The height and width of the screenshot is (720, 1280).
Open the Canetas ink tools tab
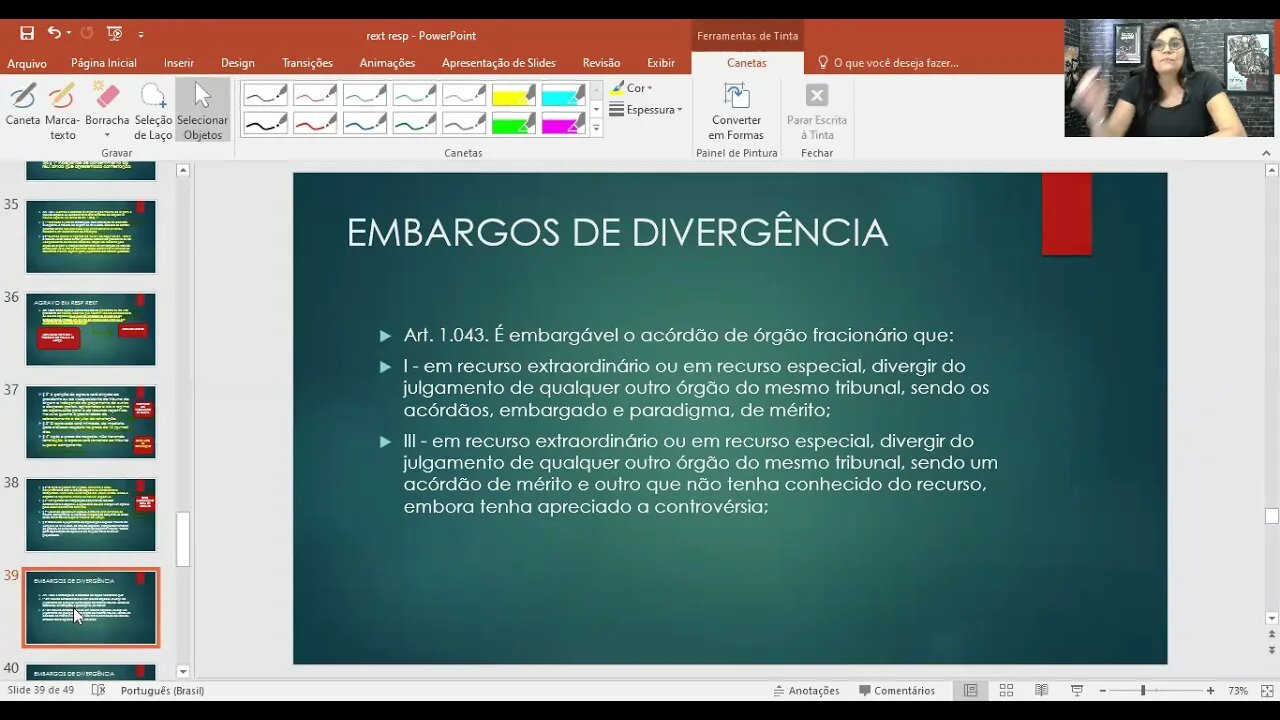tap(747, 63)
